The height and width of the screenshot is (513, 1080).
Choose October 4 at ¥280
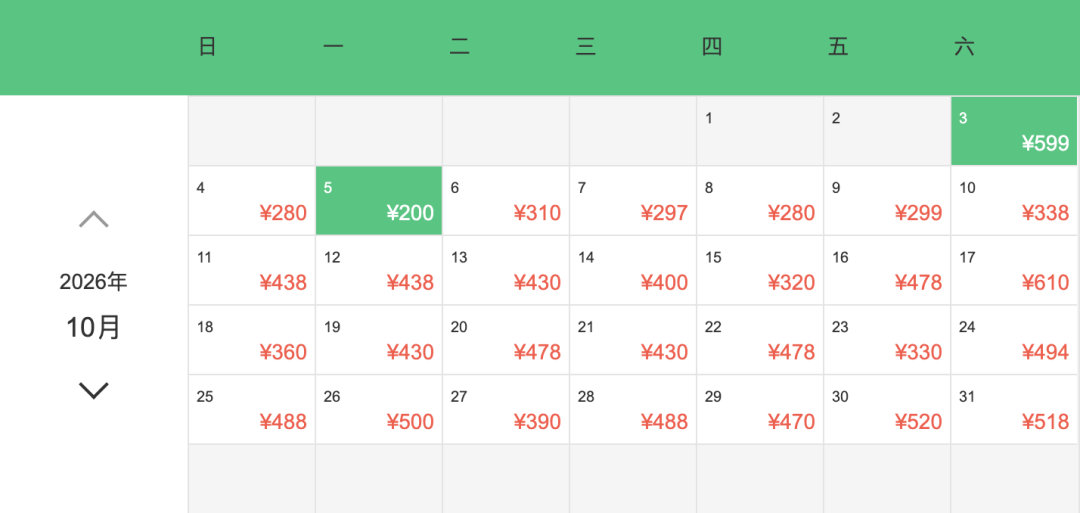click(252, 200)
